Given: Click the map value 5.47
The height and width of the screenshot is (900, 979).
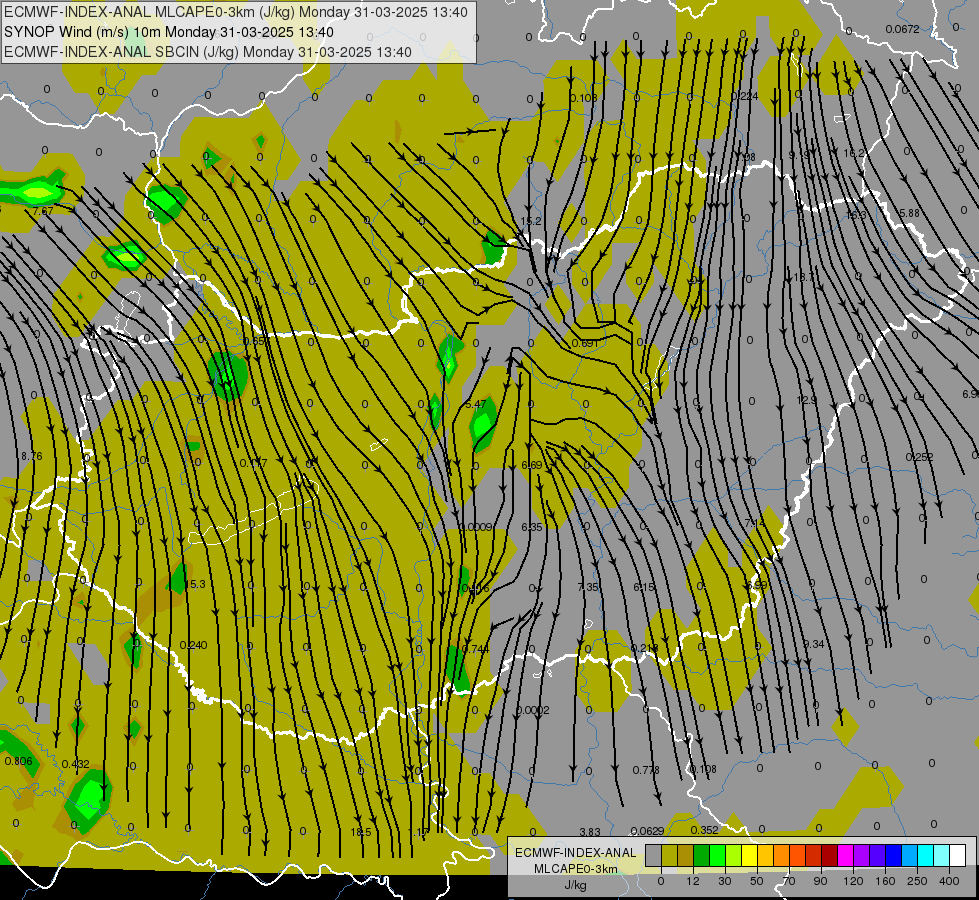Looking at the screenshot, I should (x=476, y=404).
